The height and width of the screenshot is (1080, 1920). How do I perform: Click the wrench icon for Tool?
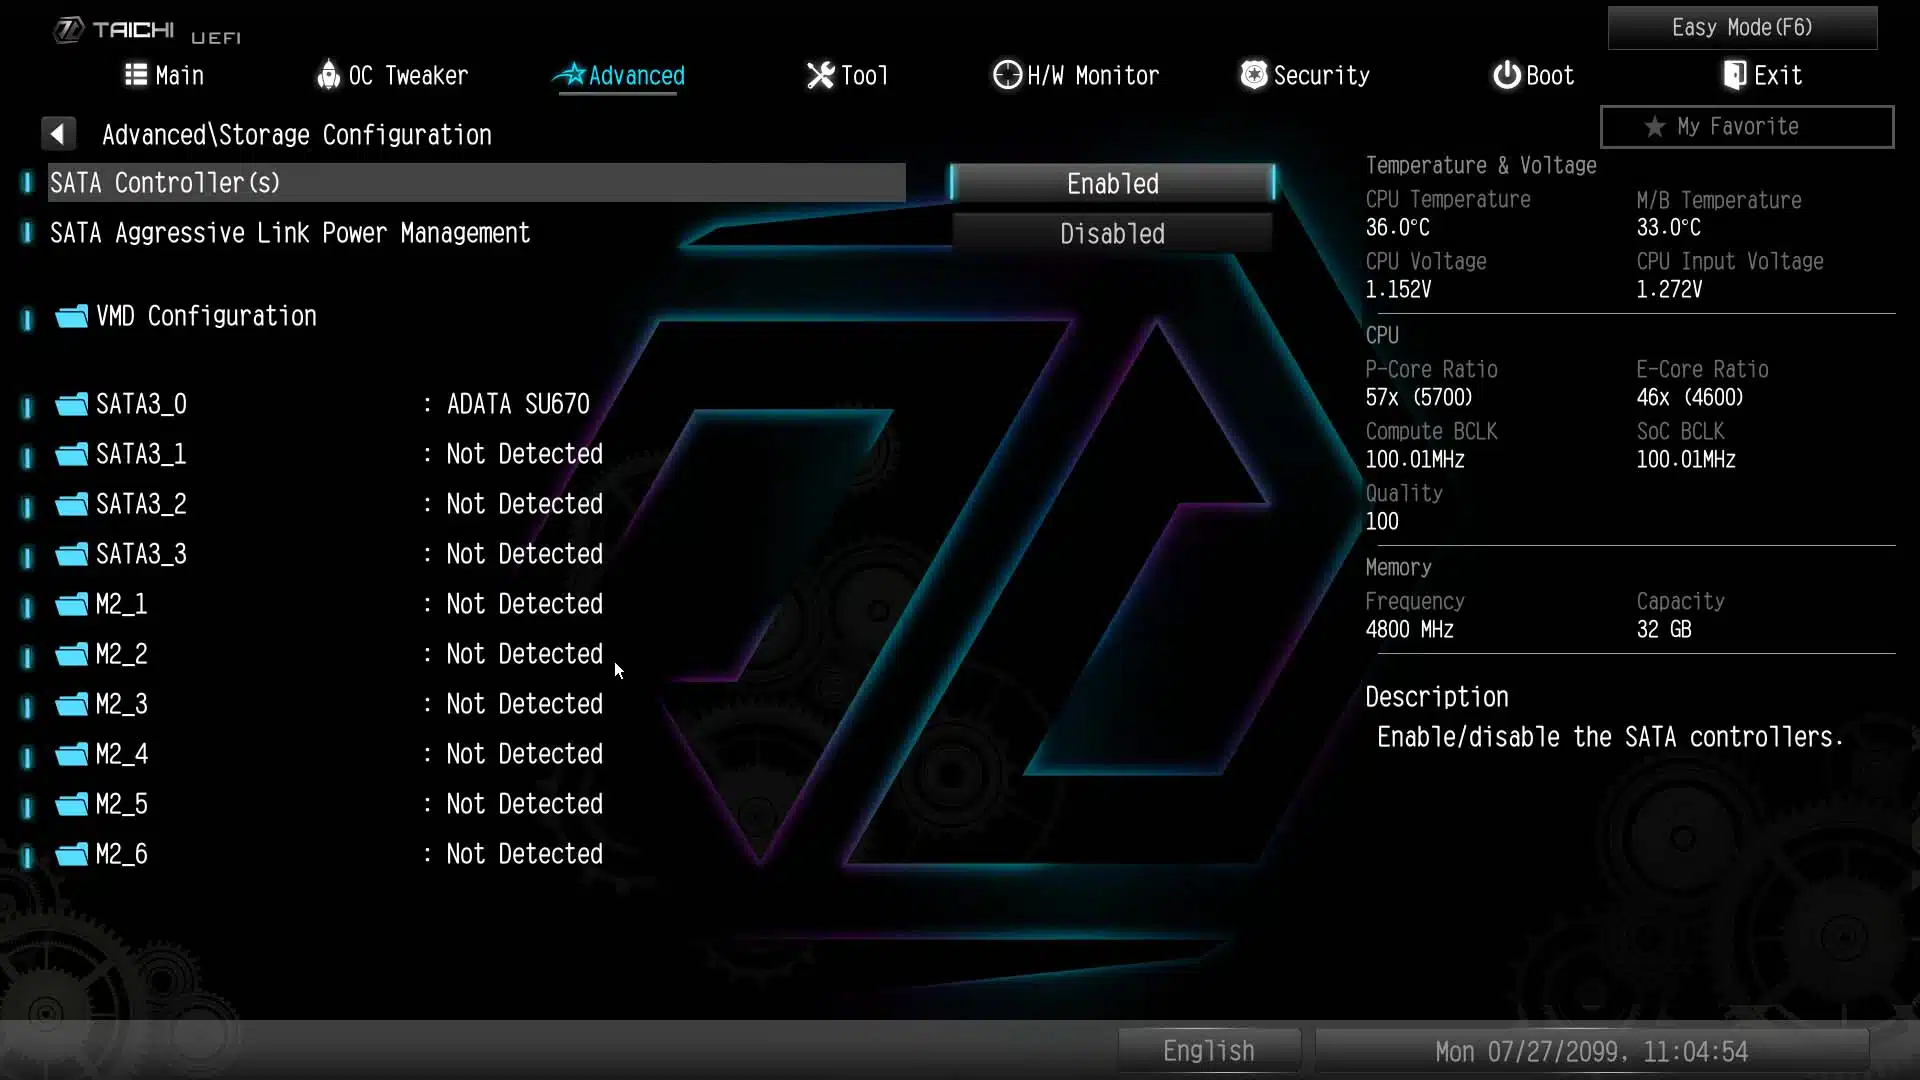820,75
